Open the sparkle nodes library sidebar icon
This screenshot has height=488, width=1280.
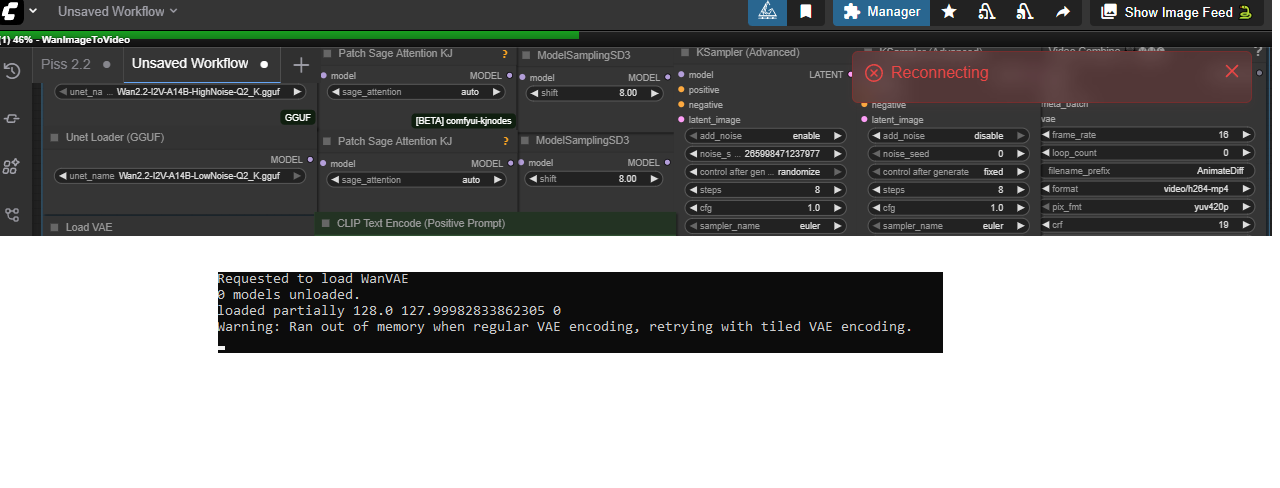[12, 166]
